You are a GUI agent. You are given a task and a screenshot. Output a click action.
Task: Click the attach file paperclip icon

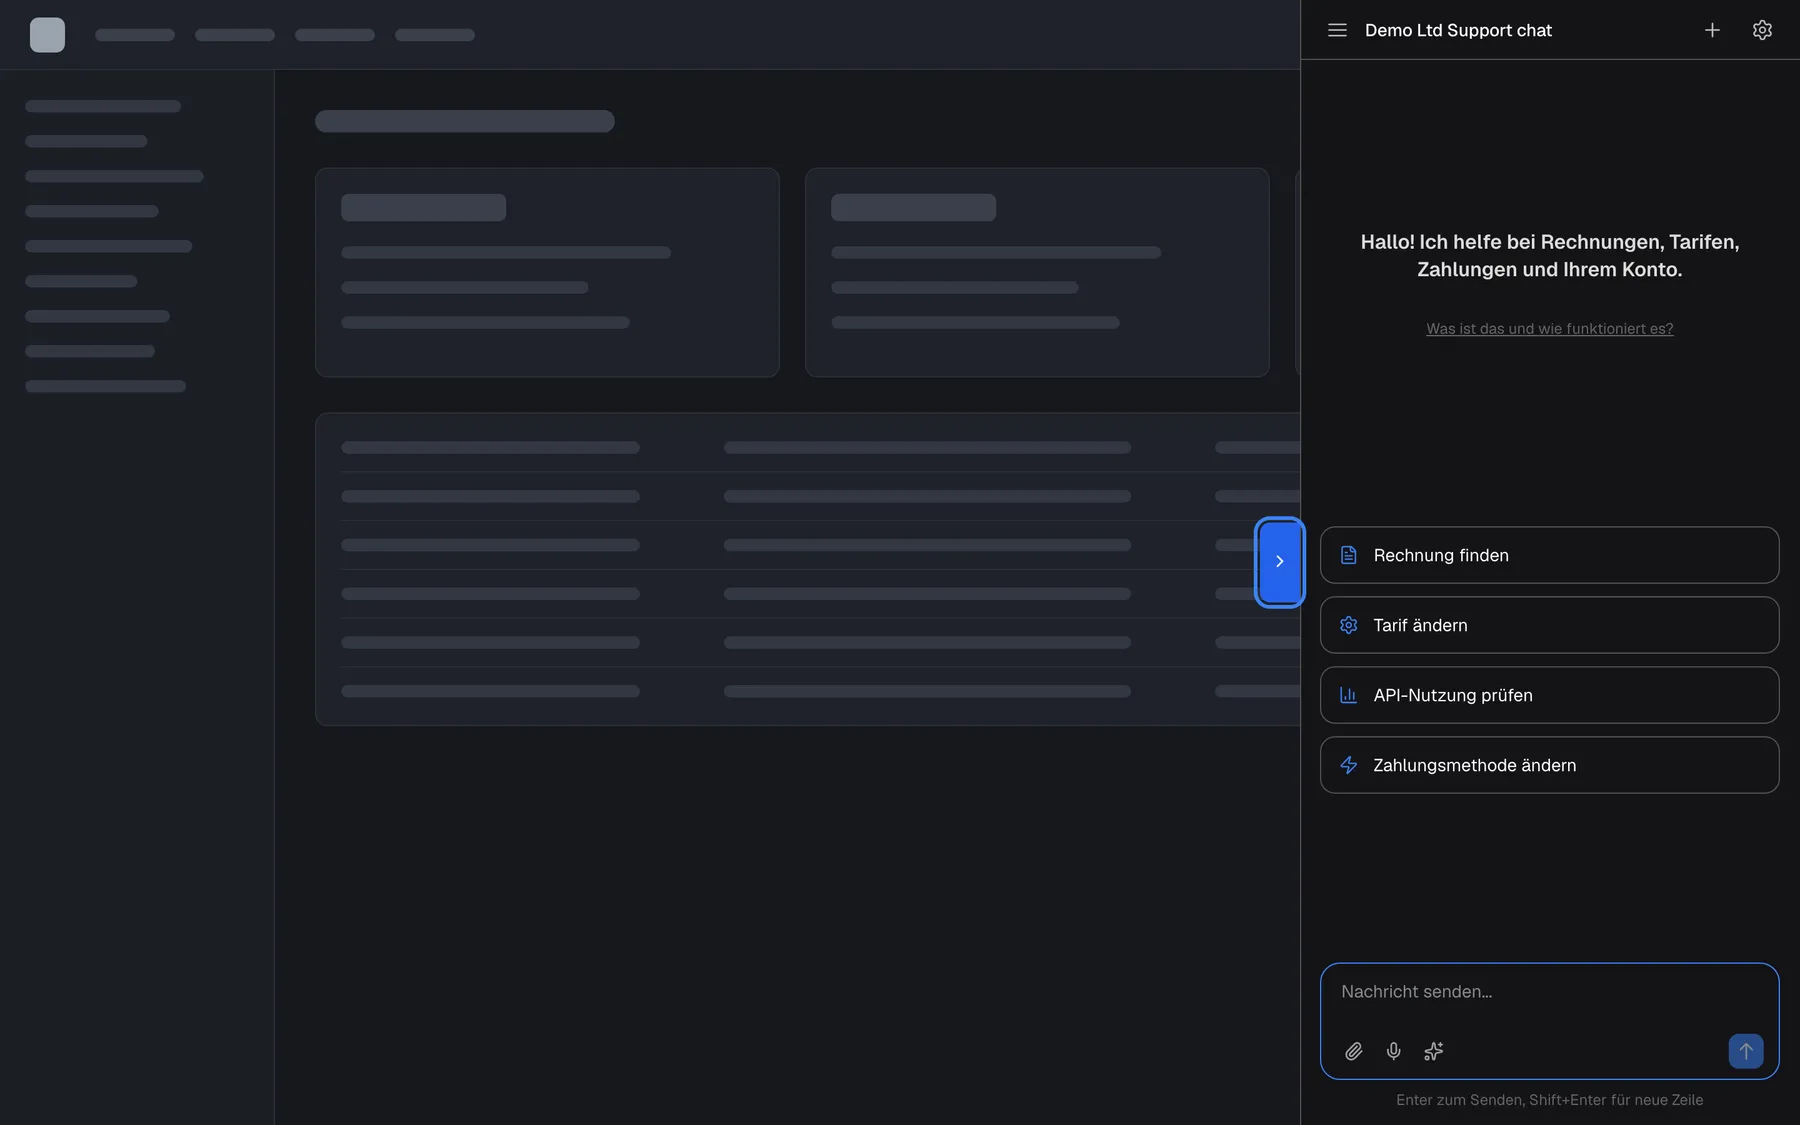pos(1353,1051)
